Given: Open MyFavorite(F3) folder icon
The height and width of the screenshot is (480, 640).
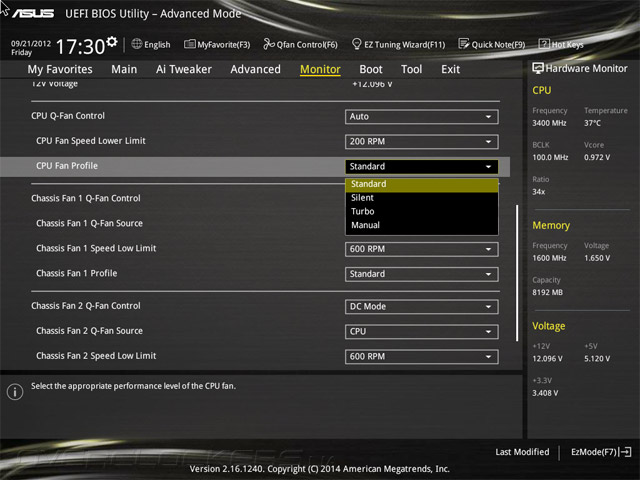Looking at the screenshot, I should coord(189,44).
